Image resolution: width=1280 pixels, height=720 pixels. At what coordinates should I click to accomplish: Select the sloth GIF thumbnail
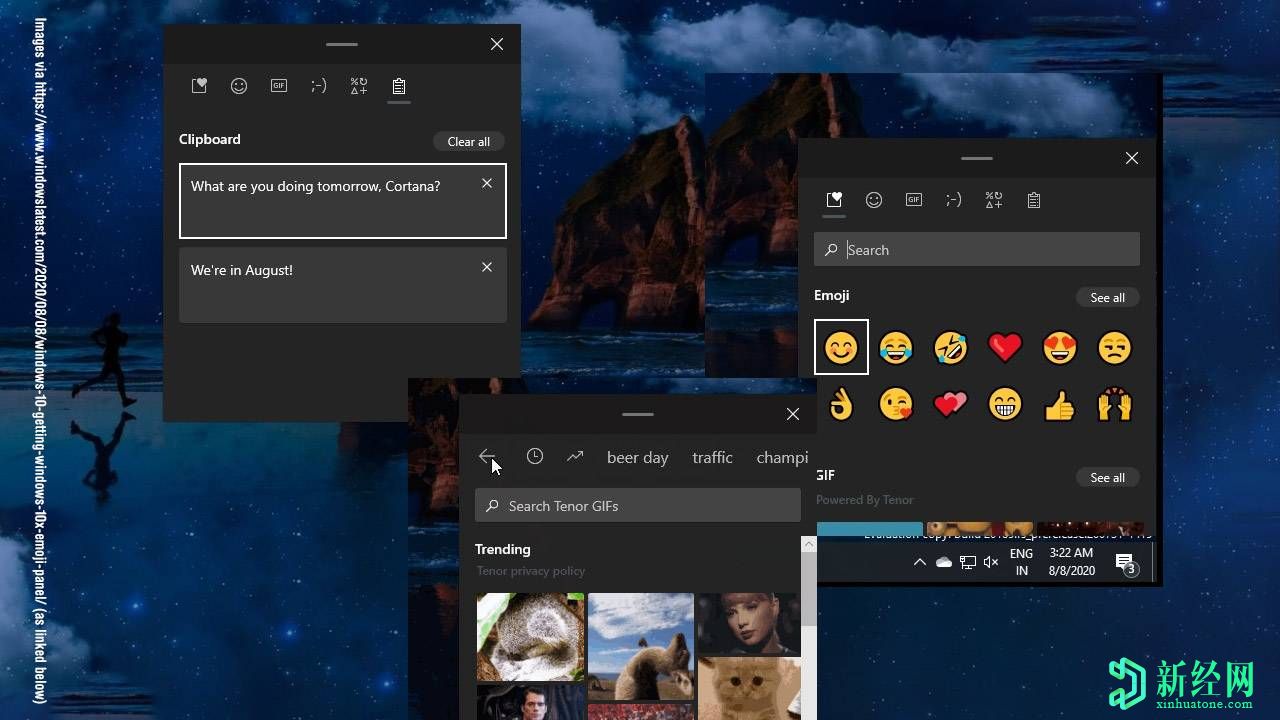[530, 637]
